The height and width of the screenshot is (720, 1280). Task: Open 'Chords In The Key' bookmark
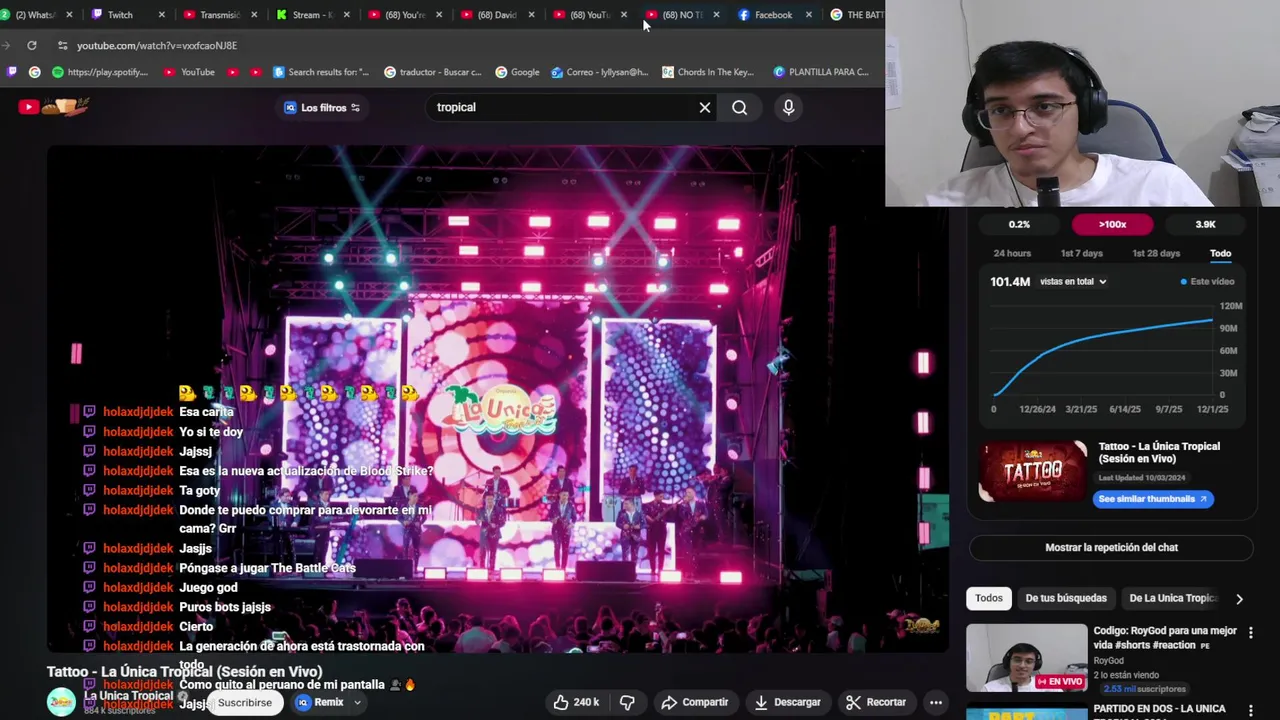(707, 72)
